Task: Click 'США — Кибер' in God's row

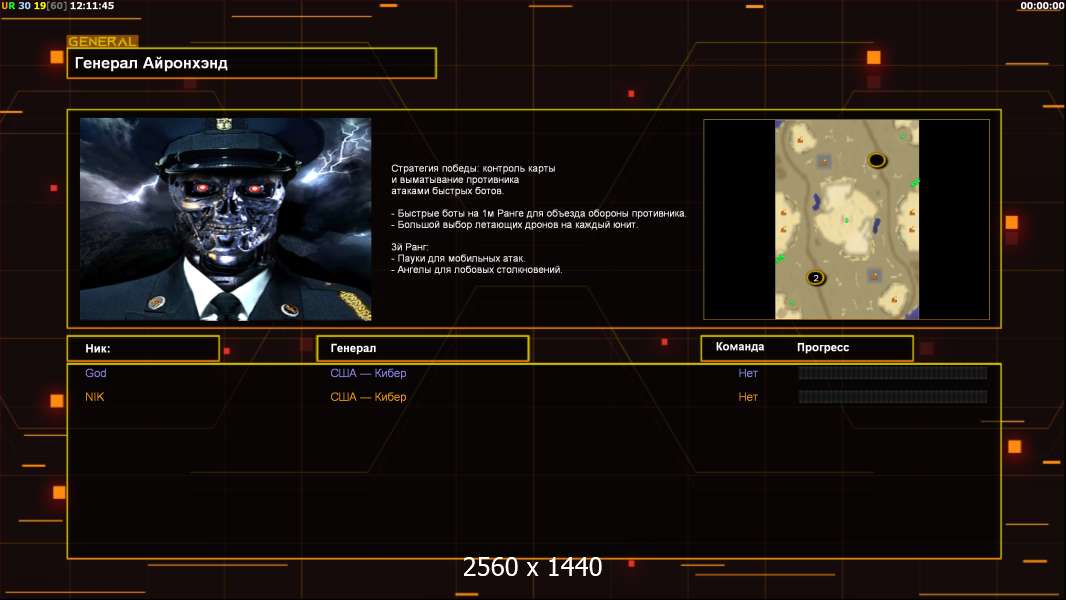Action: point(368,373)
